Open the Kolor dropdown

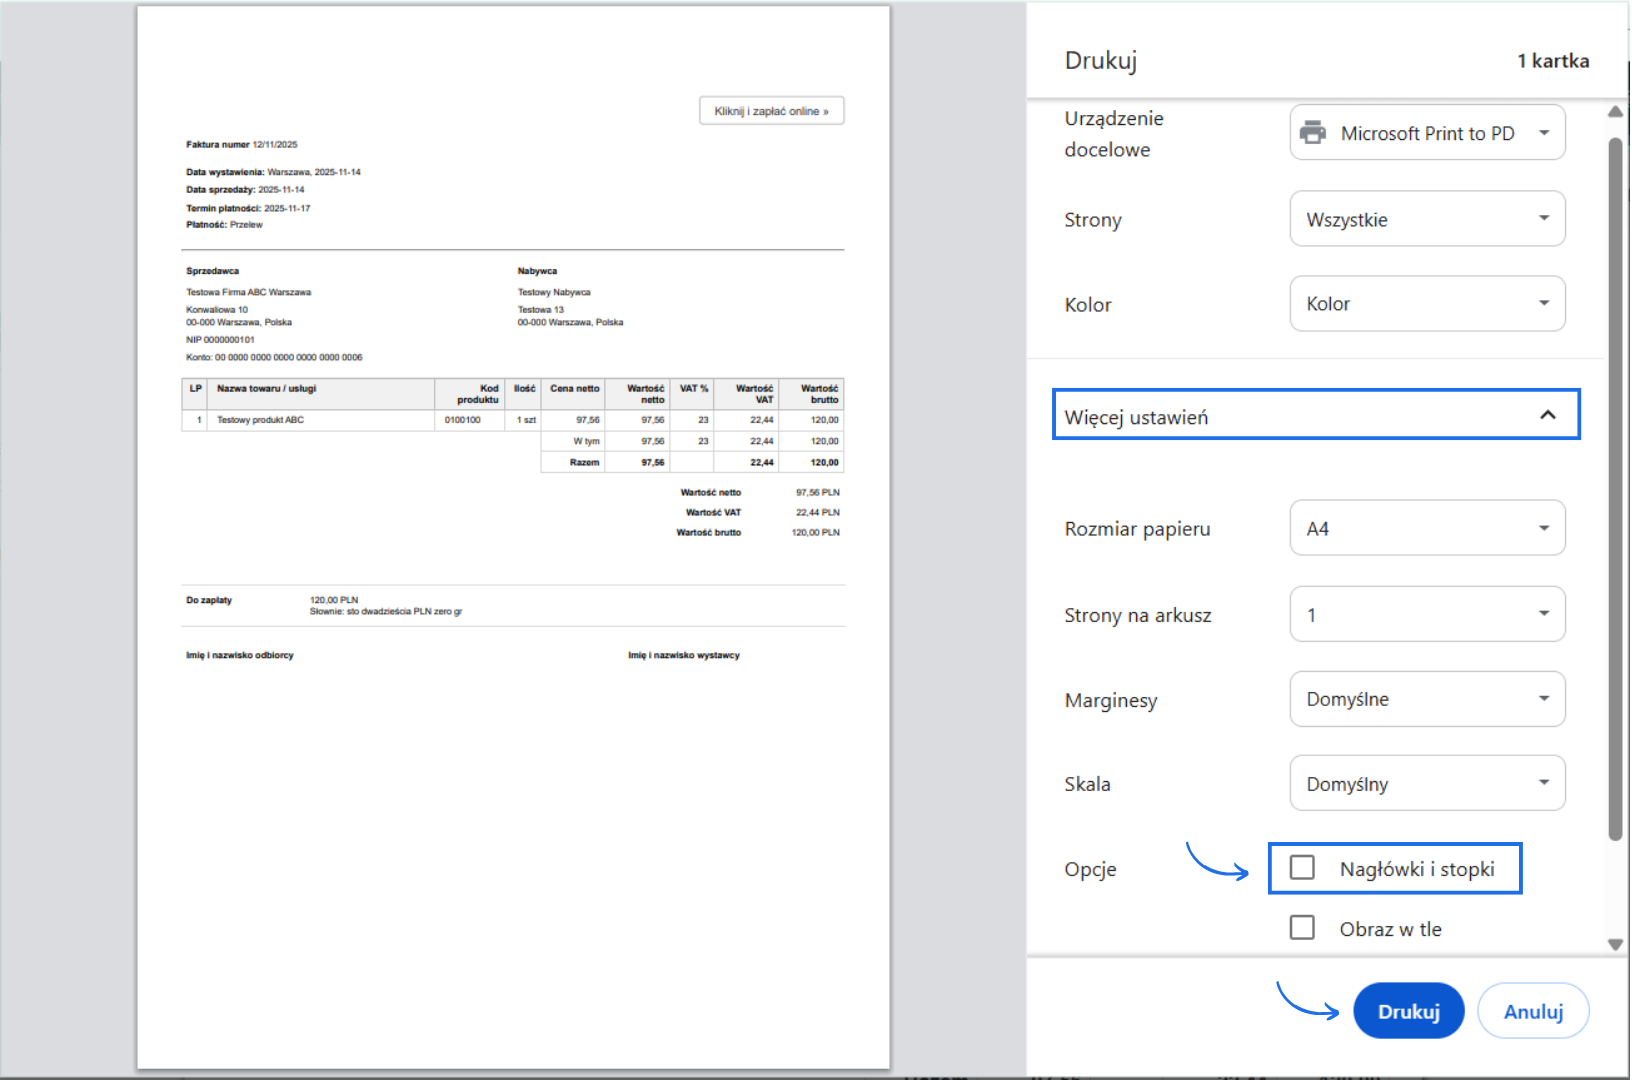[x=1427, y=304]
